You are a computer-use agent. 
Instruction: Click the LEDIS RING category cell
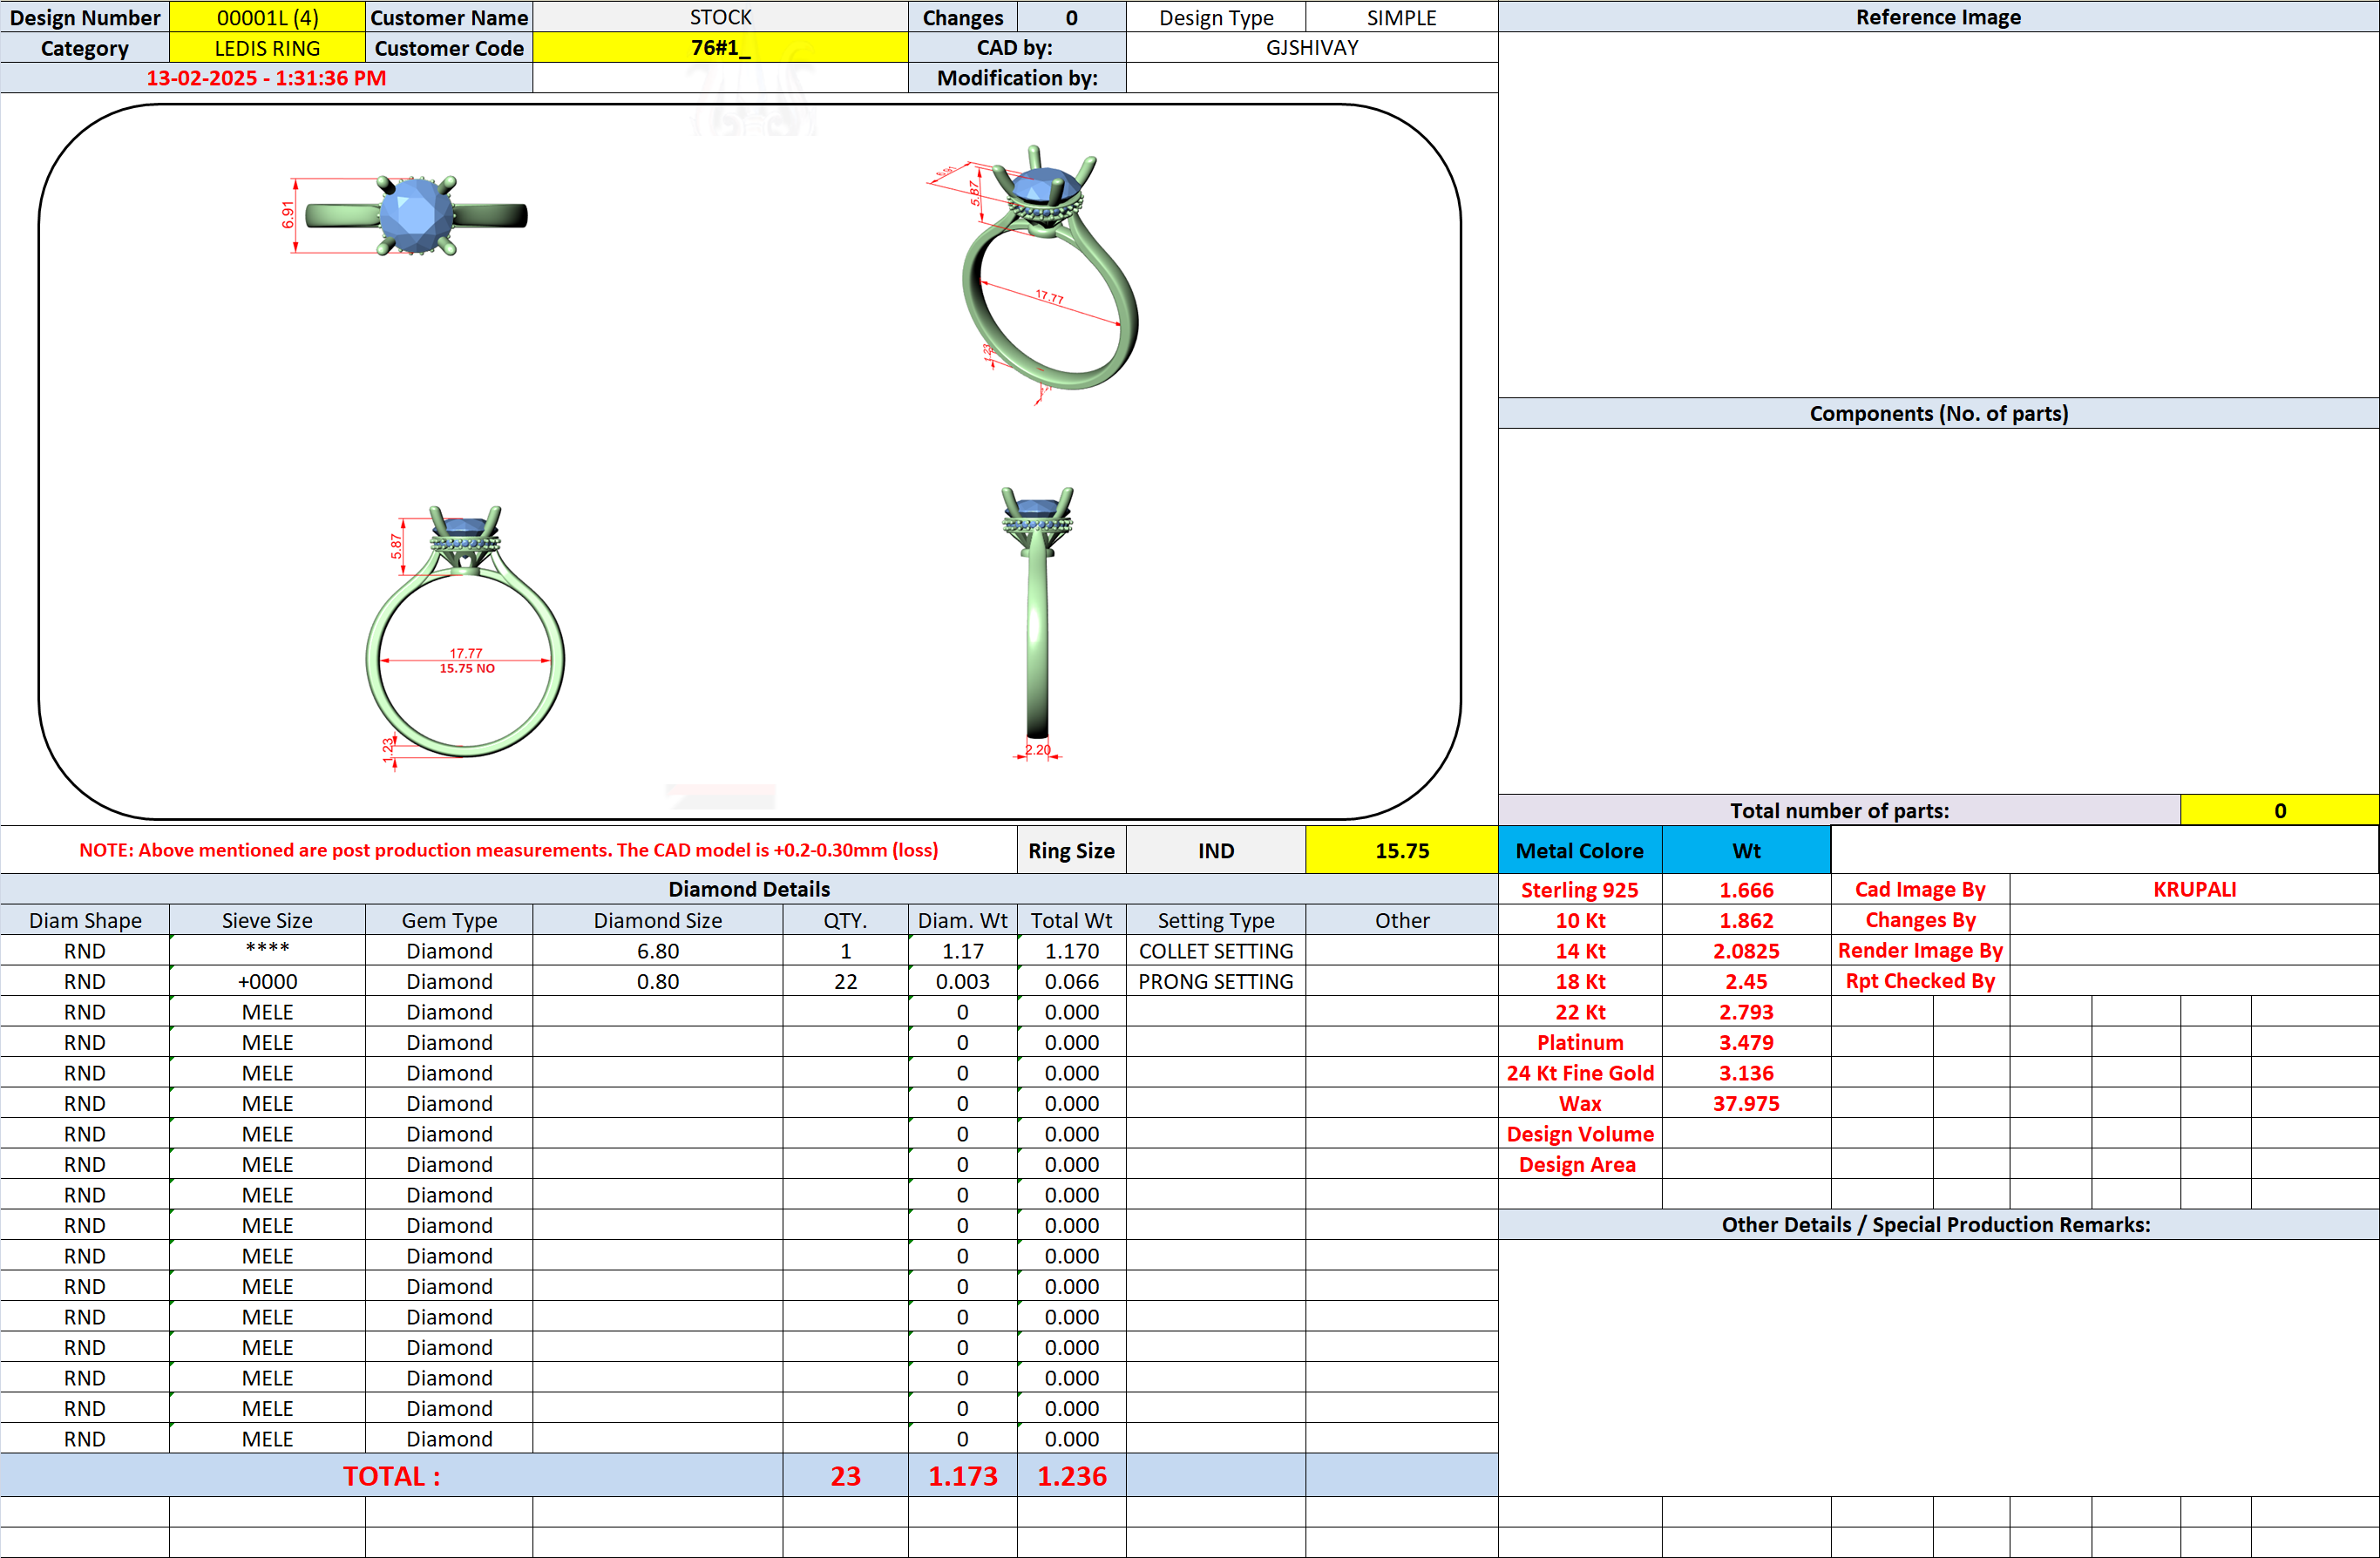click(267, 48)
